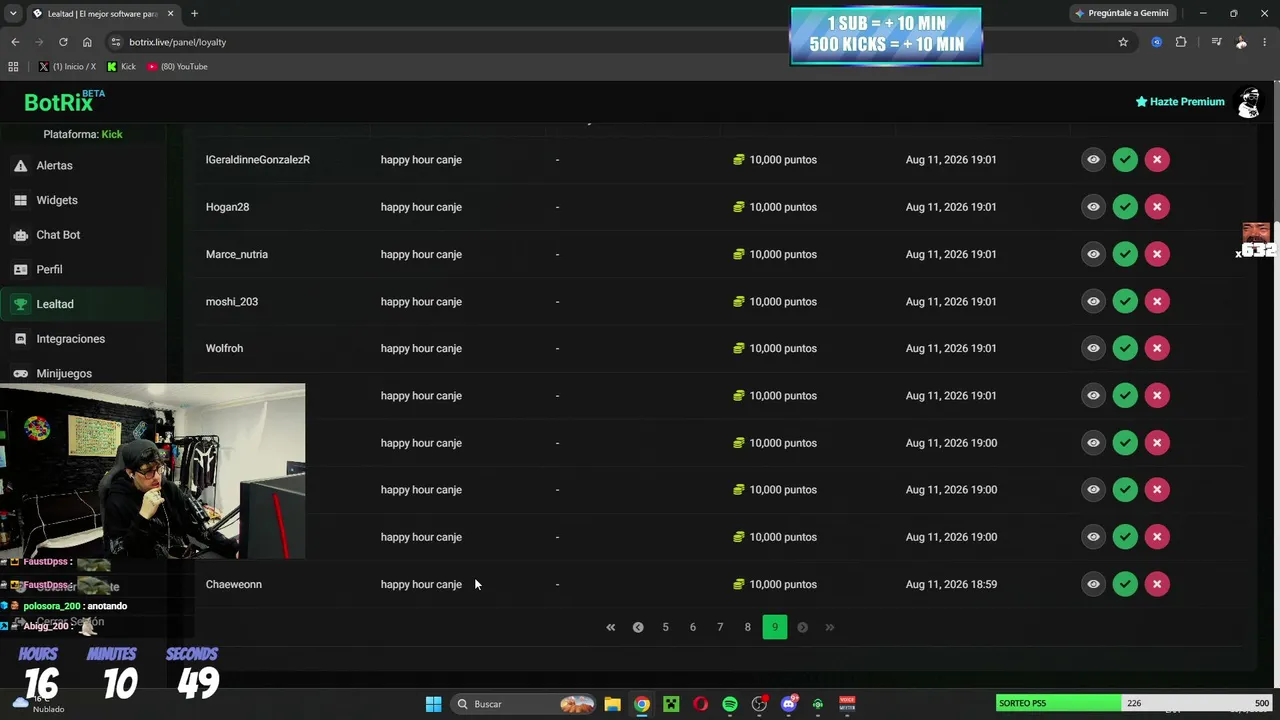
Task: Approve Marce_nutria's redemption
Action: [1125, 254]
